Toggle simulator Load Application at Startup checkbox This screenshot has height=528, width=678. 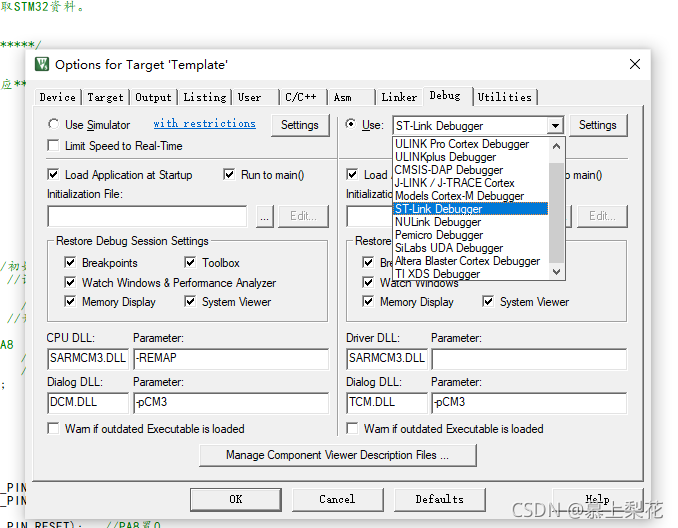(53, 174)
